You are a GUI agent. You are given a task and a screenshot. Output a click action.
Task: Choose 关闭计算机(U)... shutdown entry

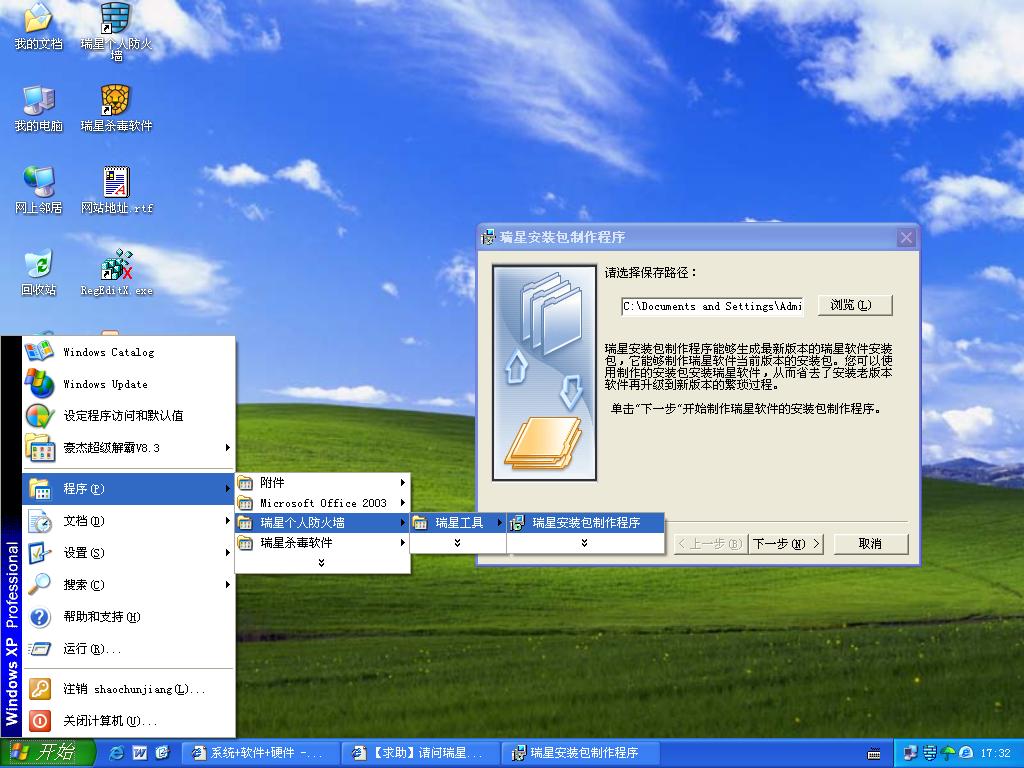(129, 721)
